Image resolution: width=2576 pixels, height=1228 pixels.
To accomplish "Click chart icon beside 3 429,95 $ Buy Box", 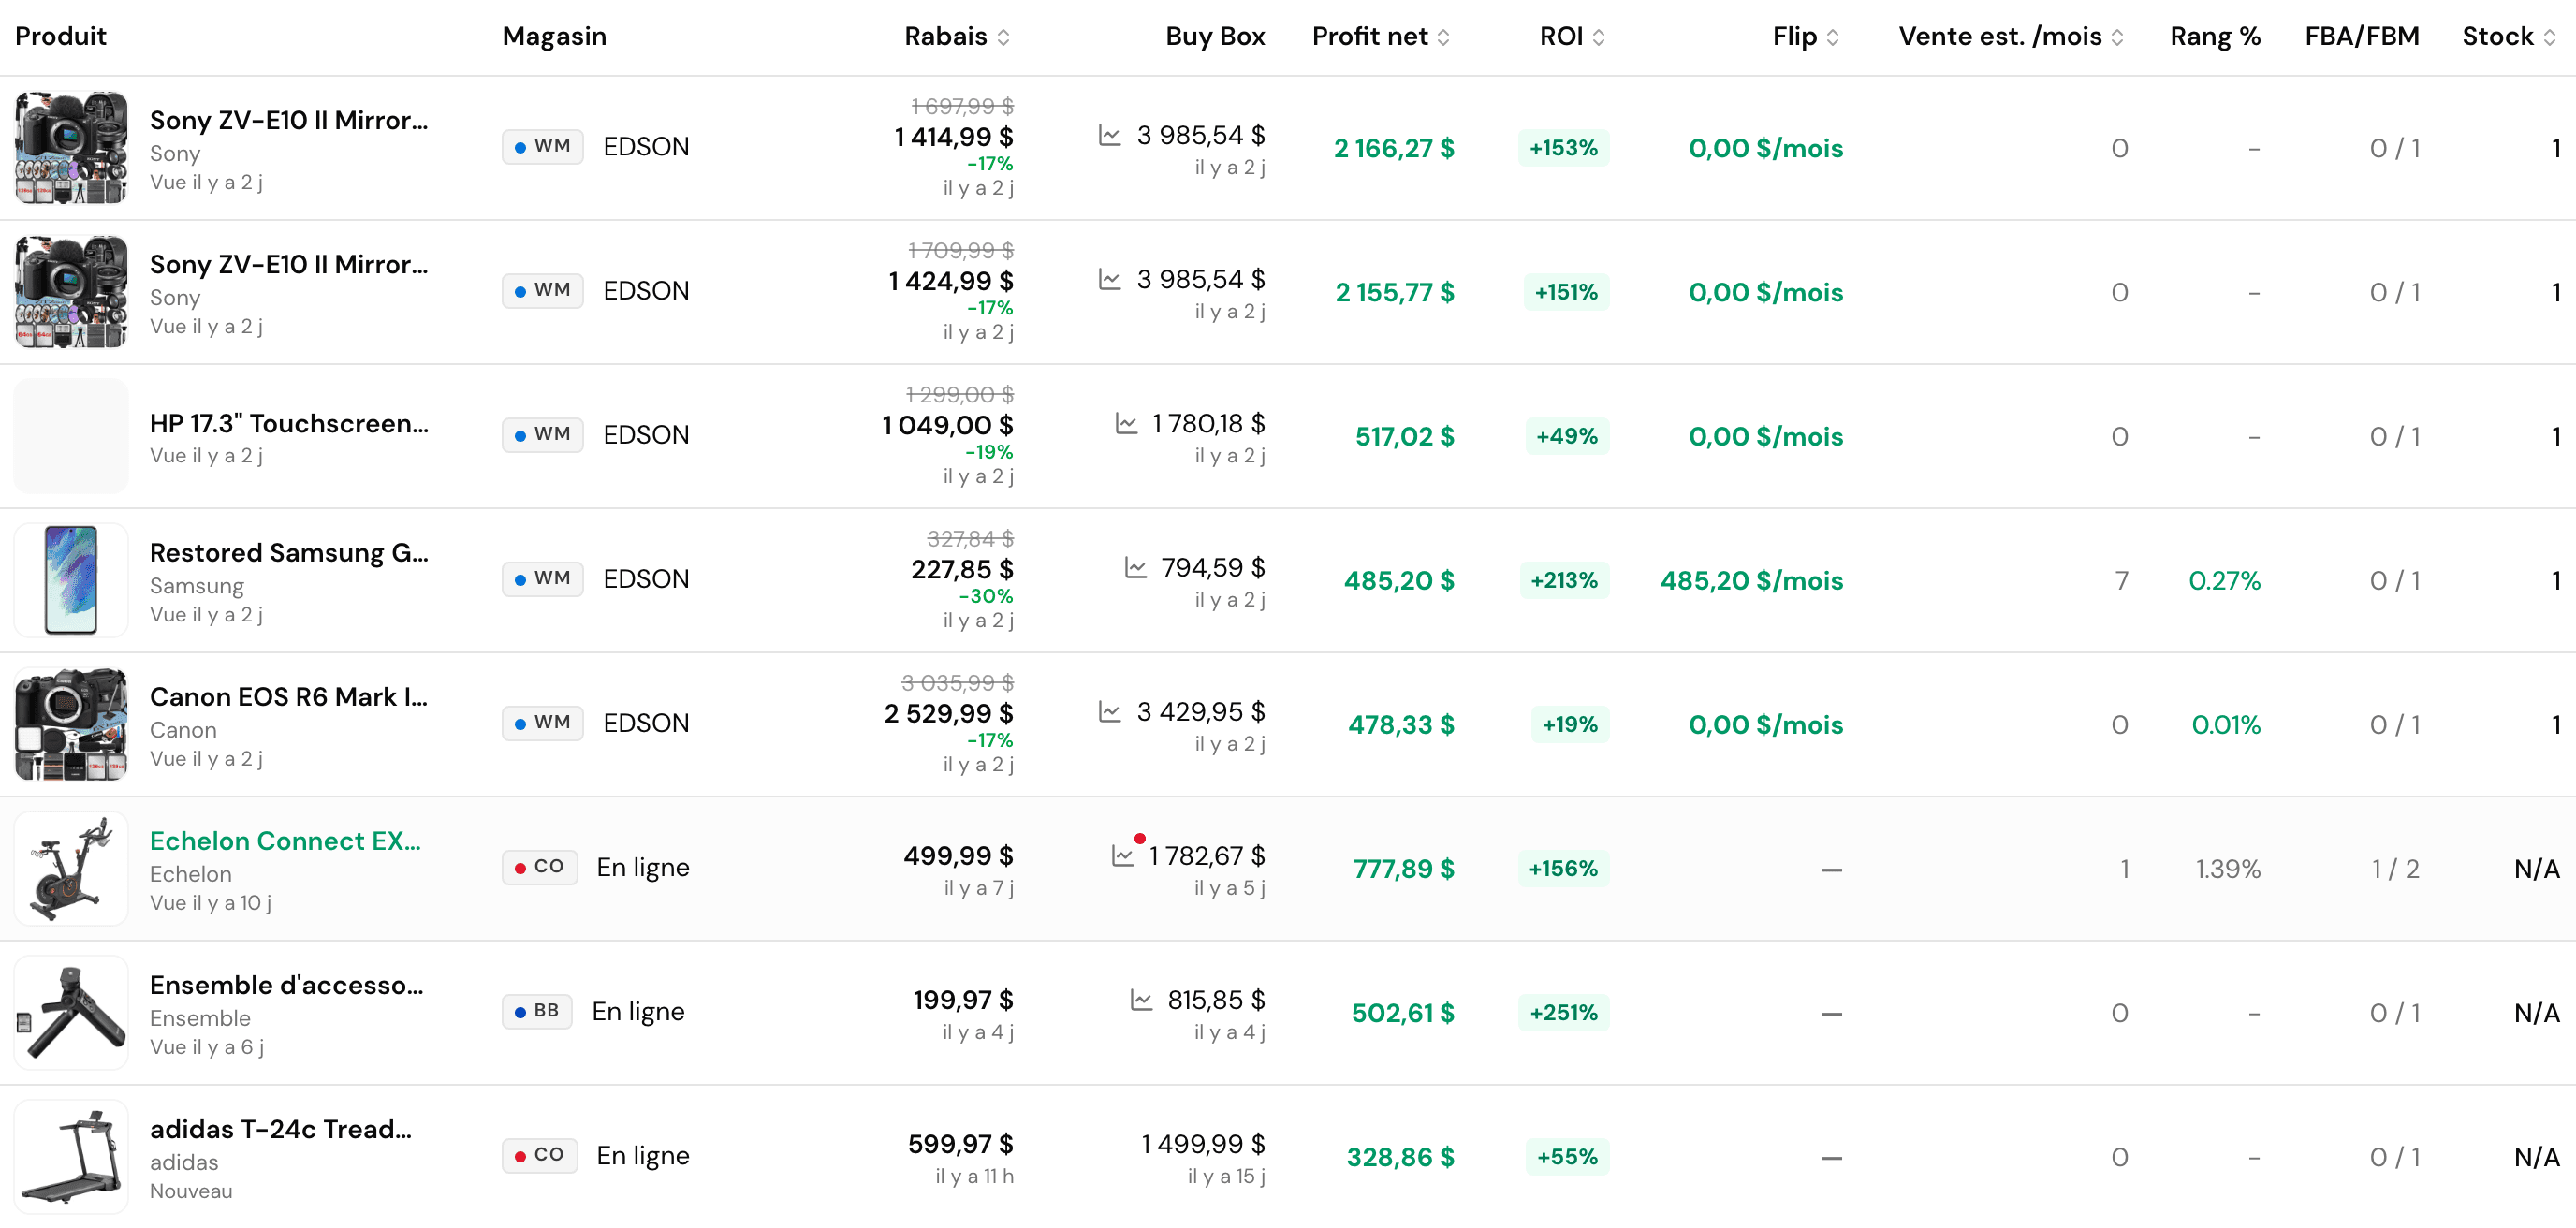I will (1109, 711).
